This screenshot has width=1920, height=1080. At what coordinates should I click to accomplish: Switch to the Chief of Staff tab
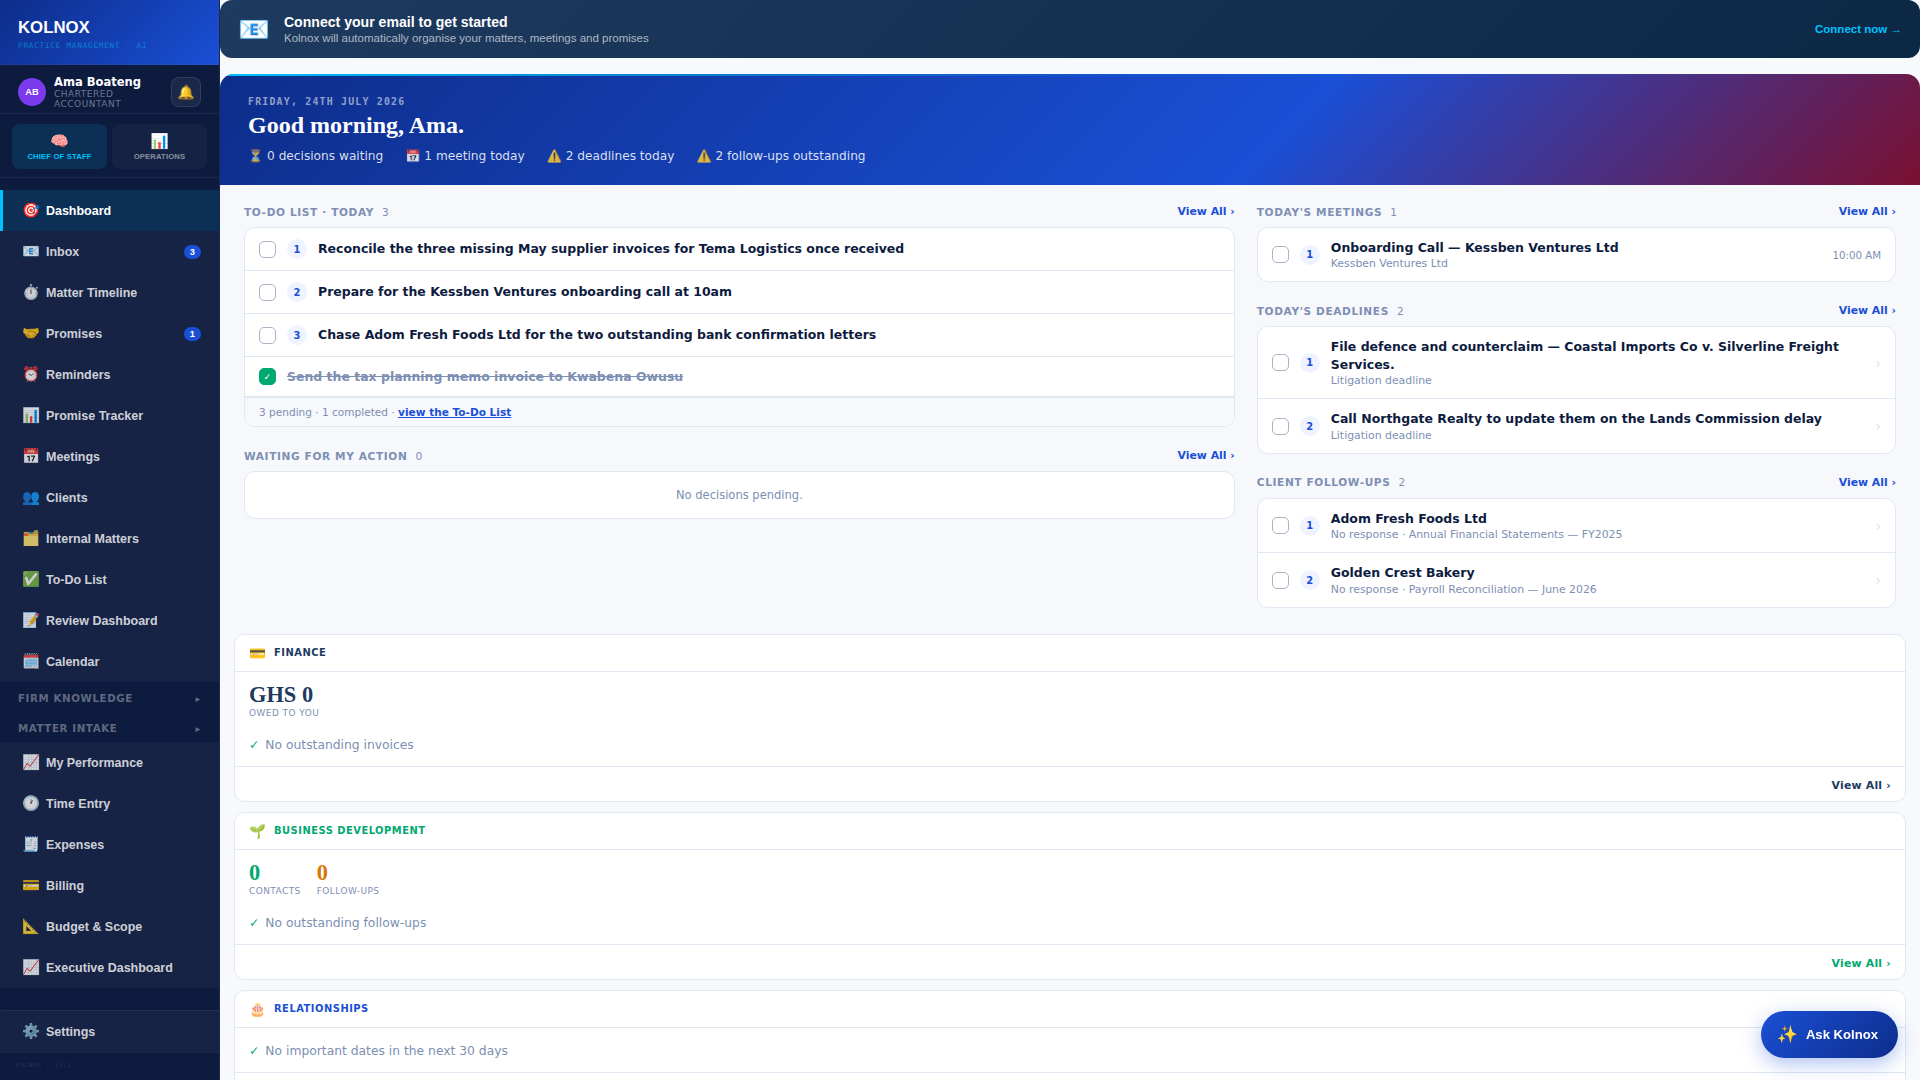[x=59, y=146]
